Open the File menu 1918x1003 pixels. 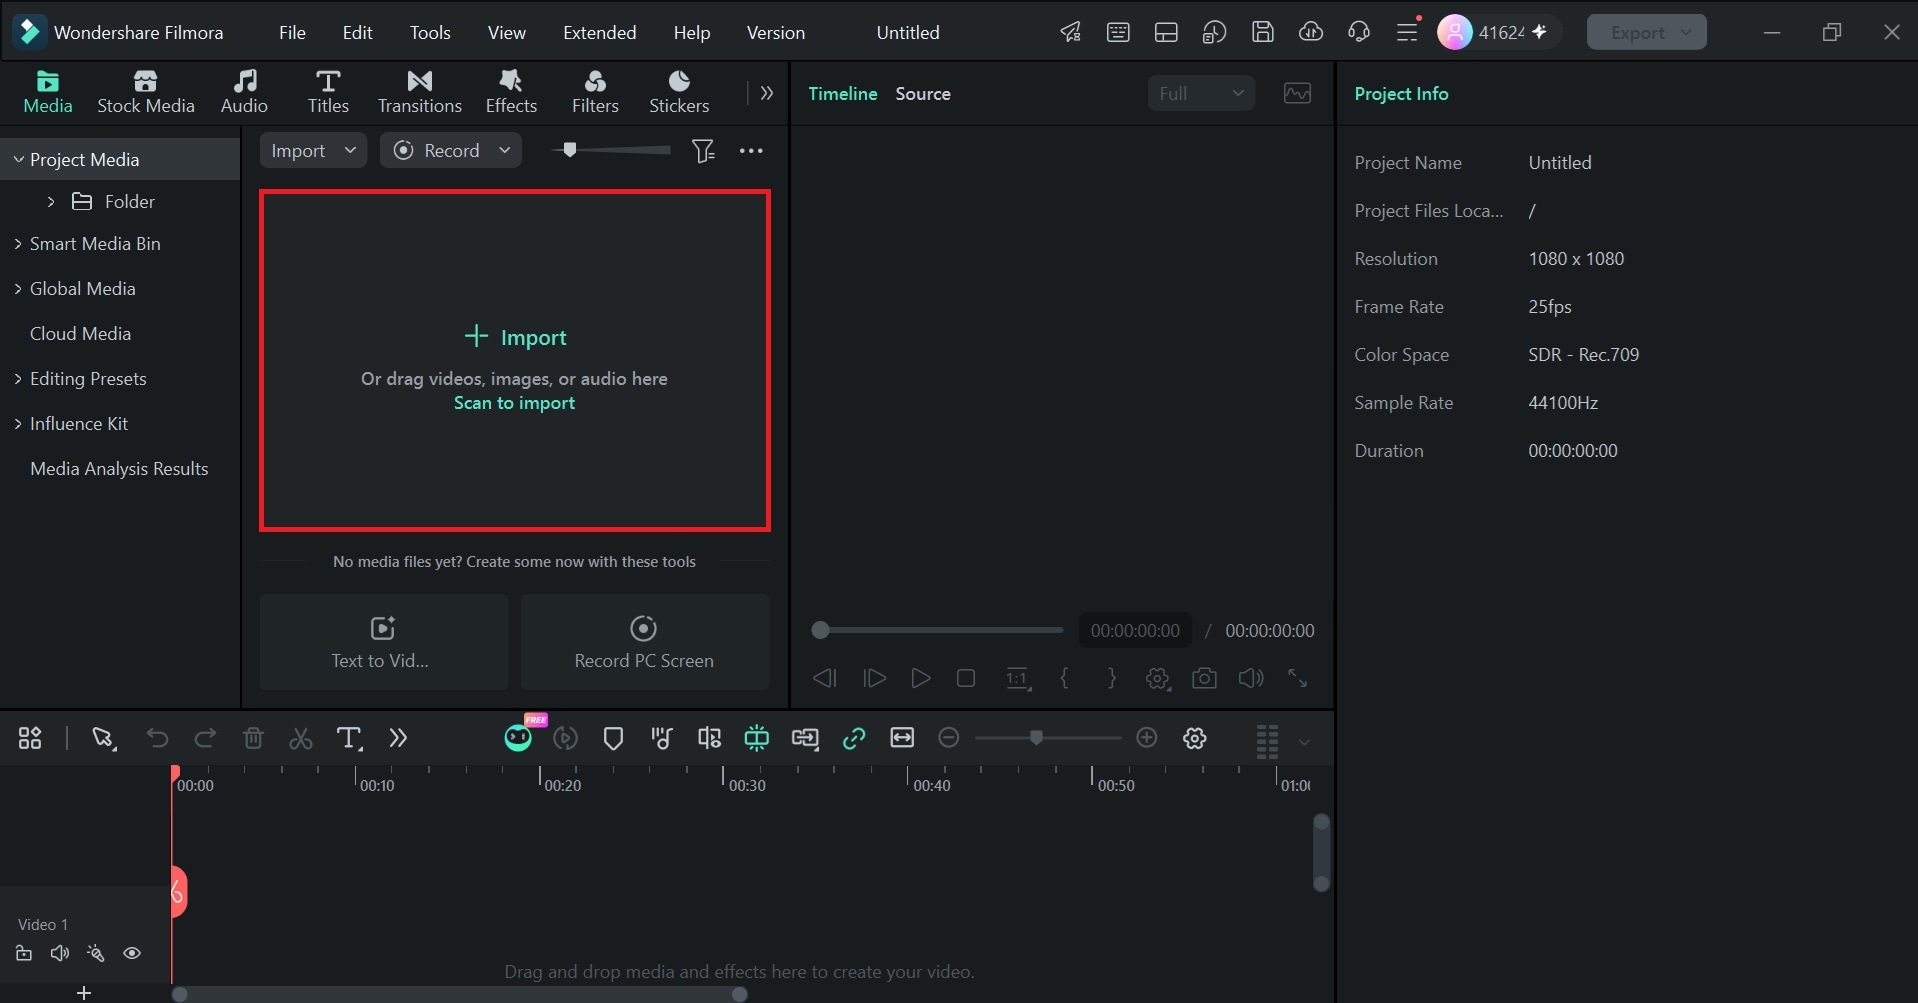(292, 32)
